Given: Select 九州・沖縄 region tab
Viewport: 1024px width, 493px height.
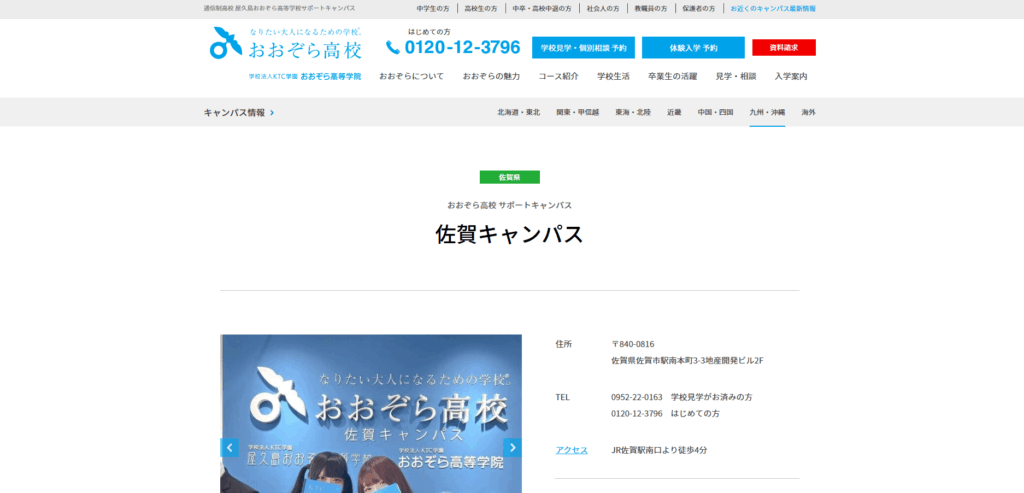Looking at the screenshot, I should click(x=767, y=112).
